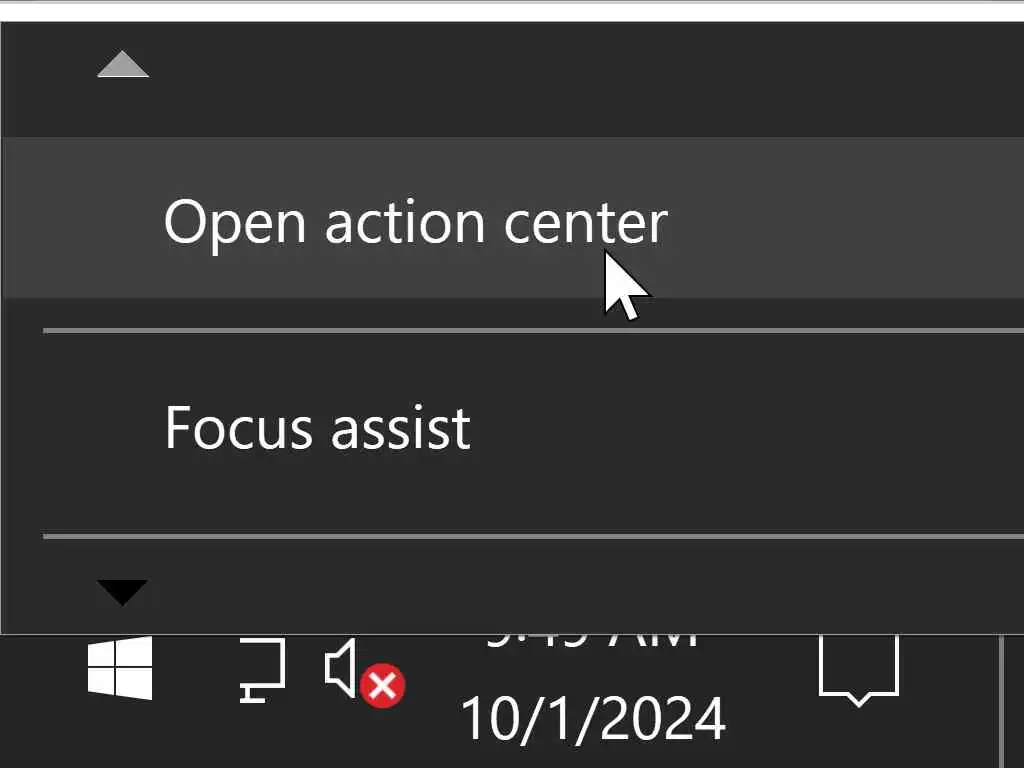Click the divider line under Open action center
Screen dimensions: 1024x768
click(x=532, y=329)
